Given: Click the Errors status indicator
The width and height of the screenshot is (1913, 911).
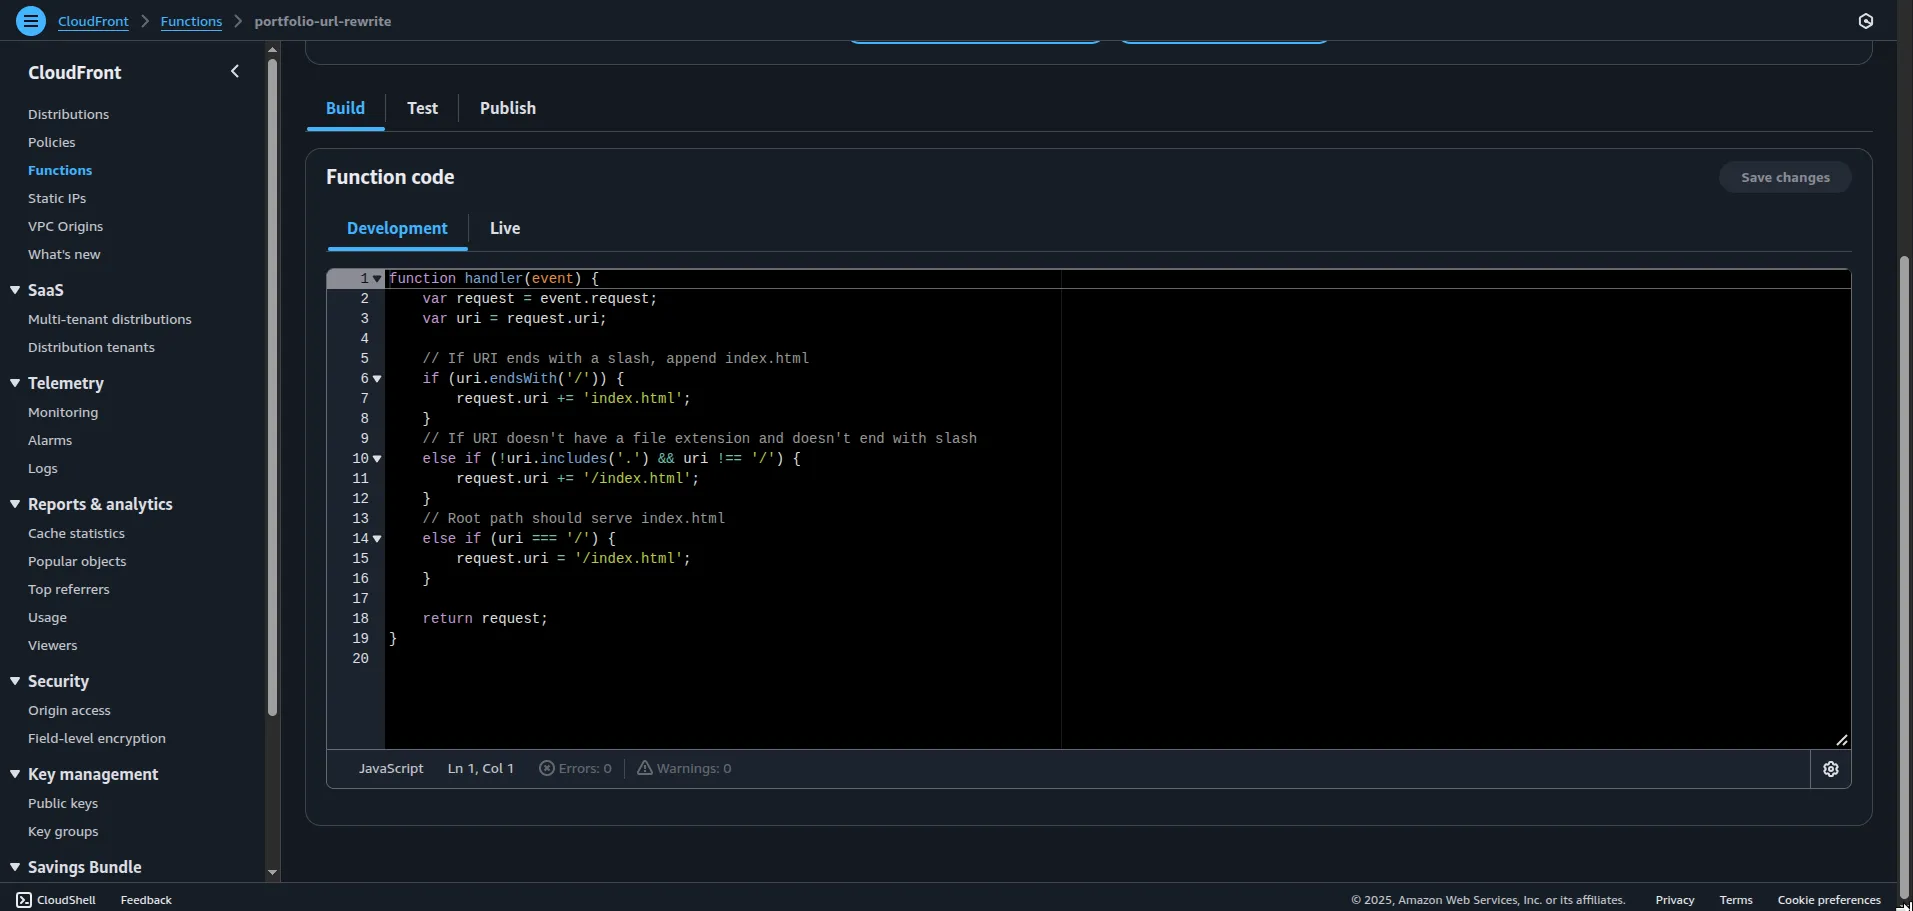Looking at the screenshot, I should pos(576,769).
